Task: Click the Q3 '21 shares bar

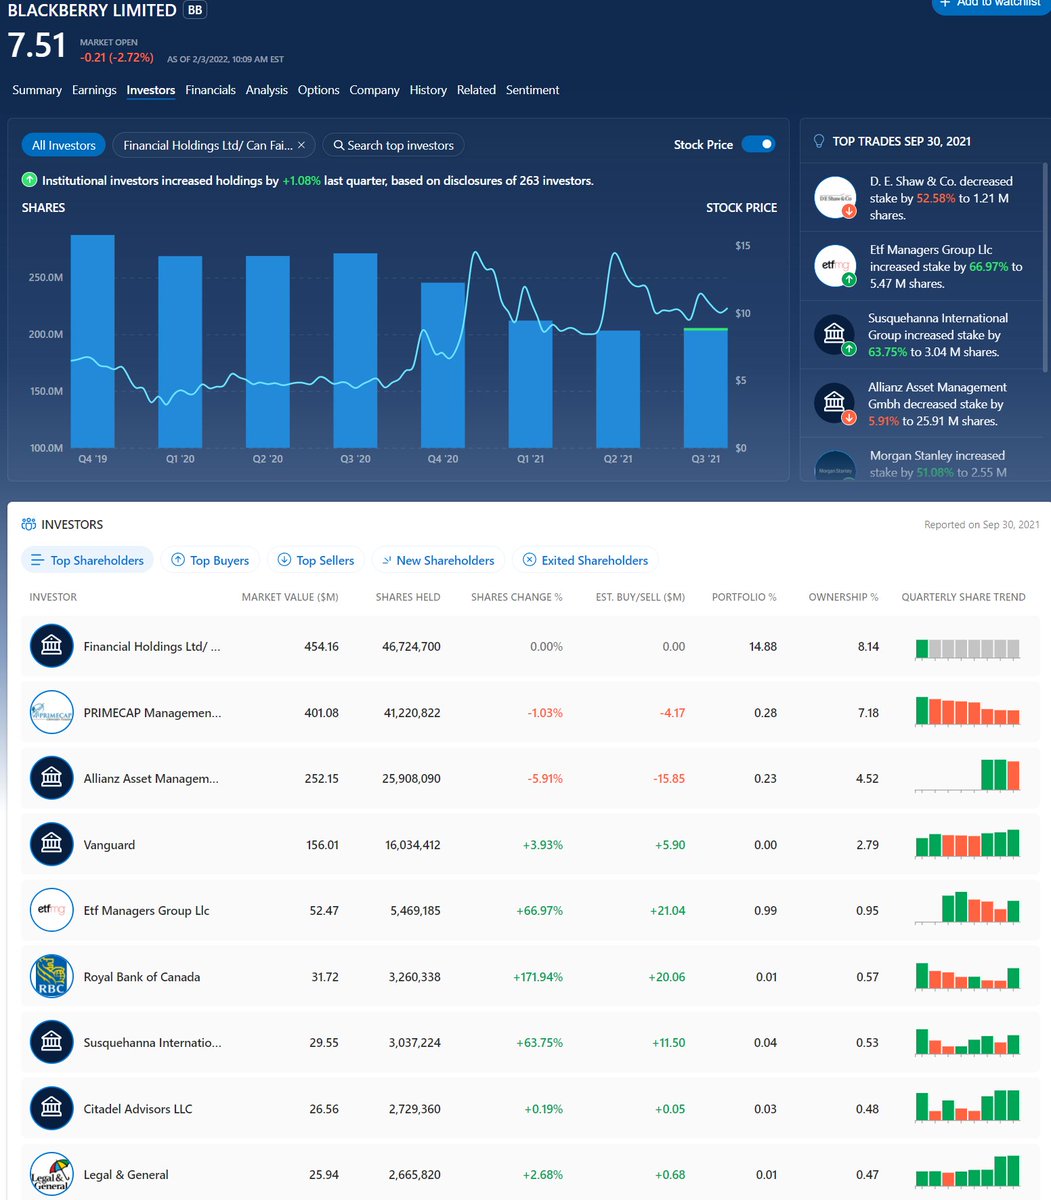Action: click(x=705, y=387)
